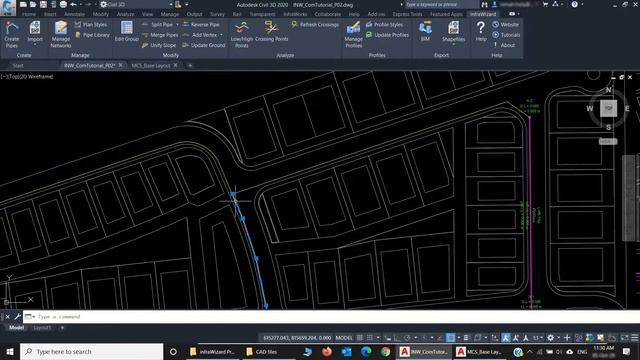Open Manage Profiles
This screenshot has height=360, width=640.
(x=353, y=35)
